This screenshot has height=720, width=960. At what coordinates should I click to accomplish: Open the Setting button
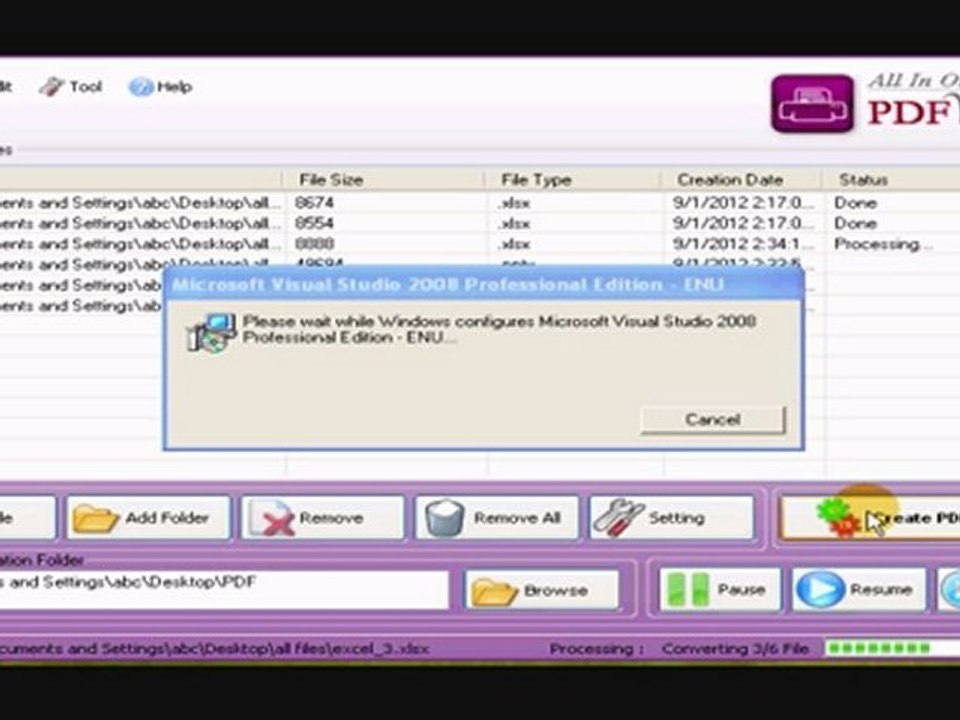point(672,518)
